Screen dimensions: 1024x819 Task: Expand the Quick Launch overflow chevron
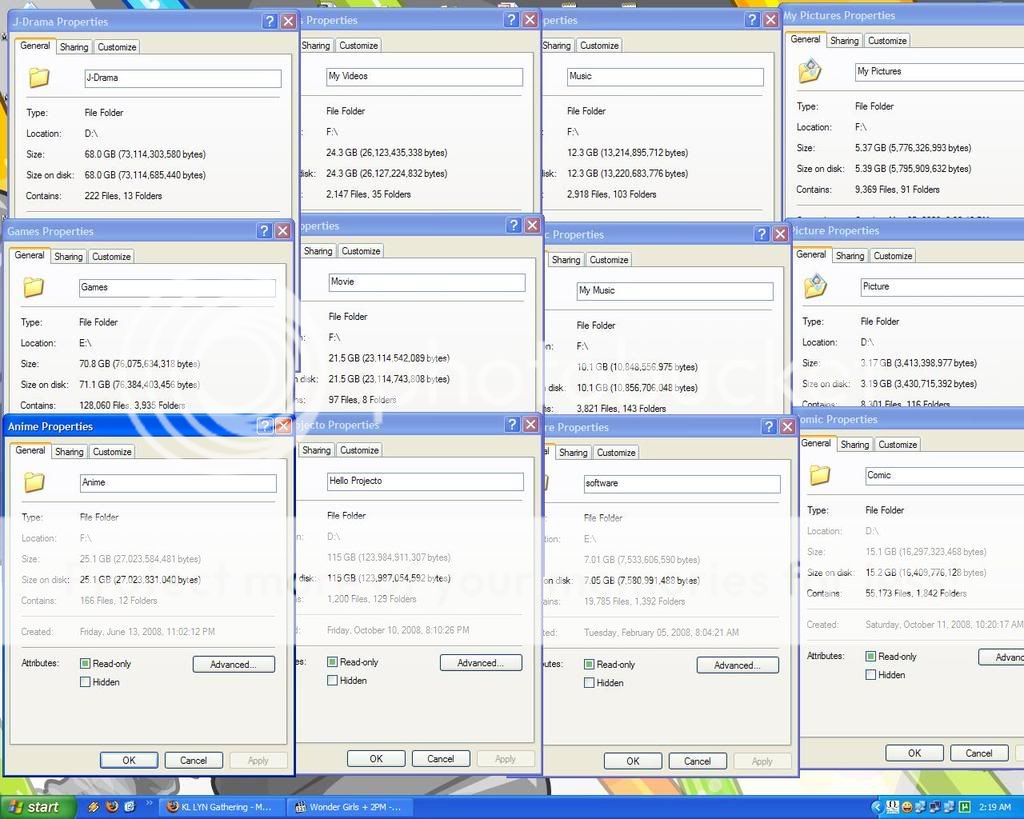pos(150,803)
